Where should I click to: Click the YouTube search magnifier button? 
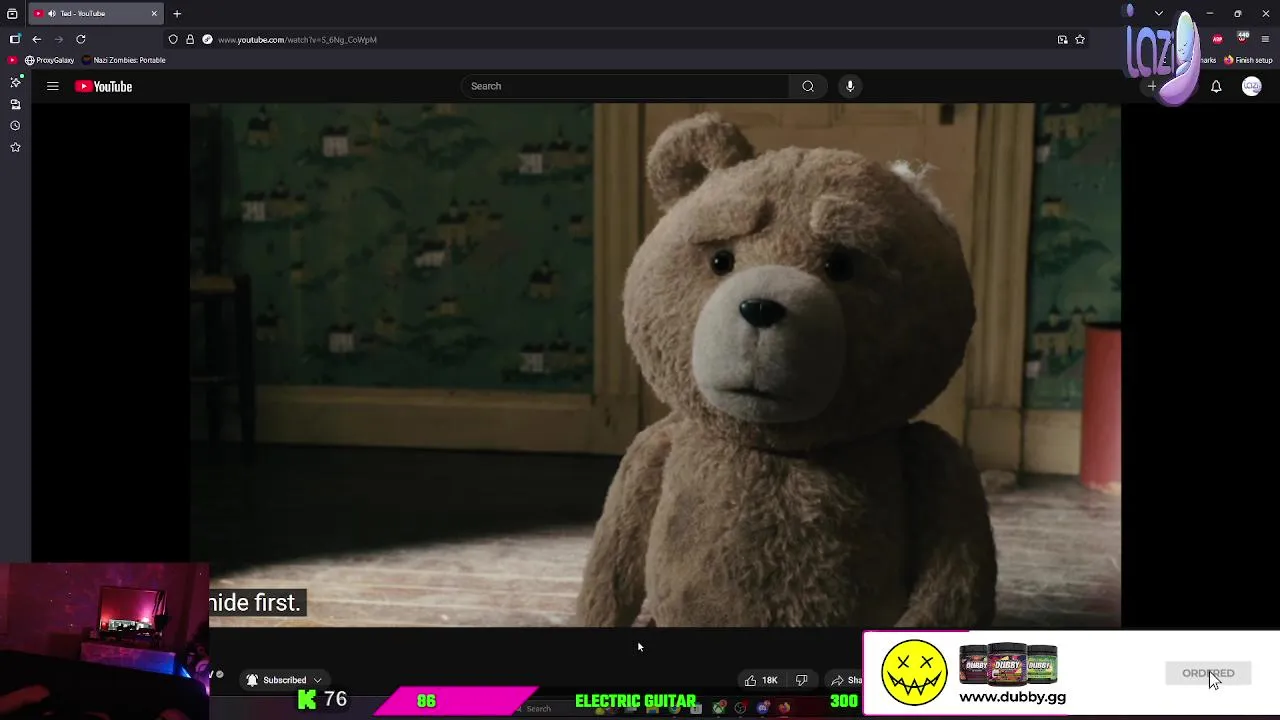click(808, 86)
